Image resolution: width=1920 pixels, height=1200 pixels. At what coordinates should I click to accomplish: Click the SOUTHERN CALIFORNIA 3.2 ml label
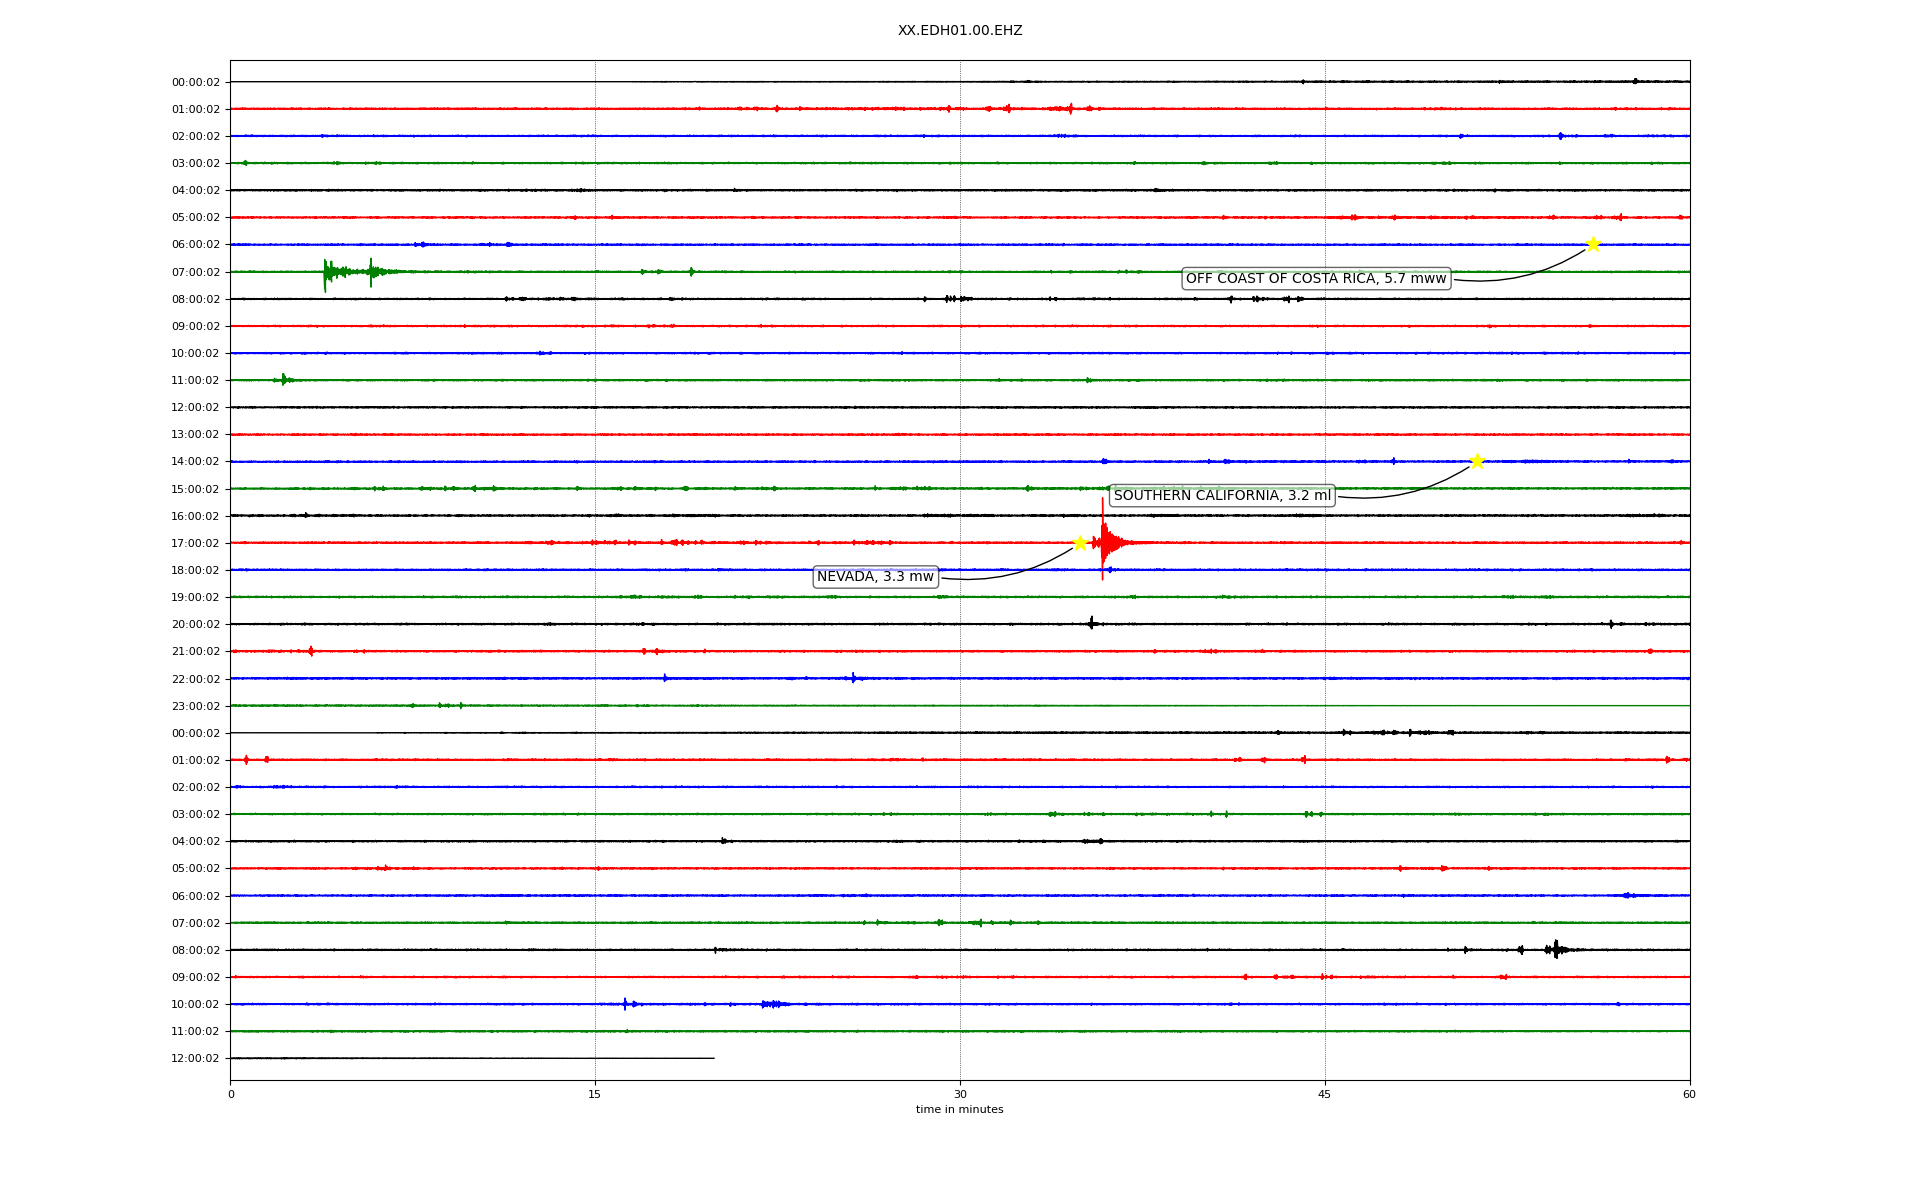[1222, 496]
